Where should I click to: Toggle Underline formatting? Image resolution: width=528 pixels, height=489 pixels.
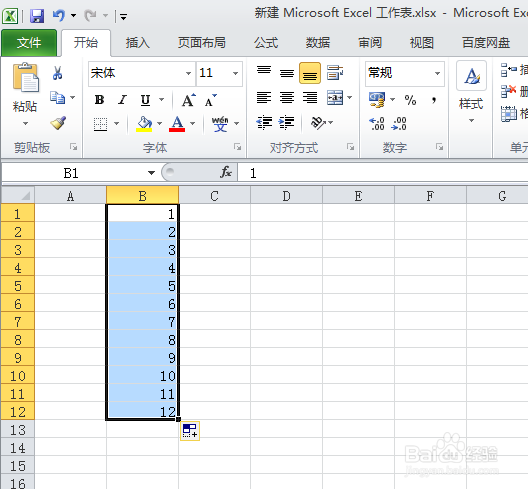(x=145, y=100)
